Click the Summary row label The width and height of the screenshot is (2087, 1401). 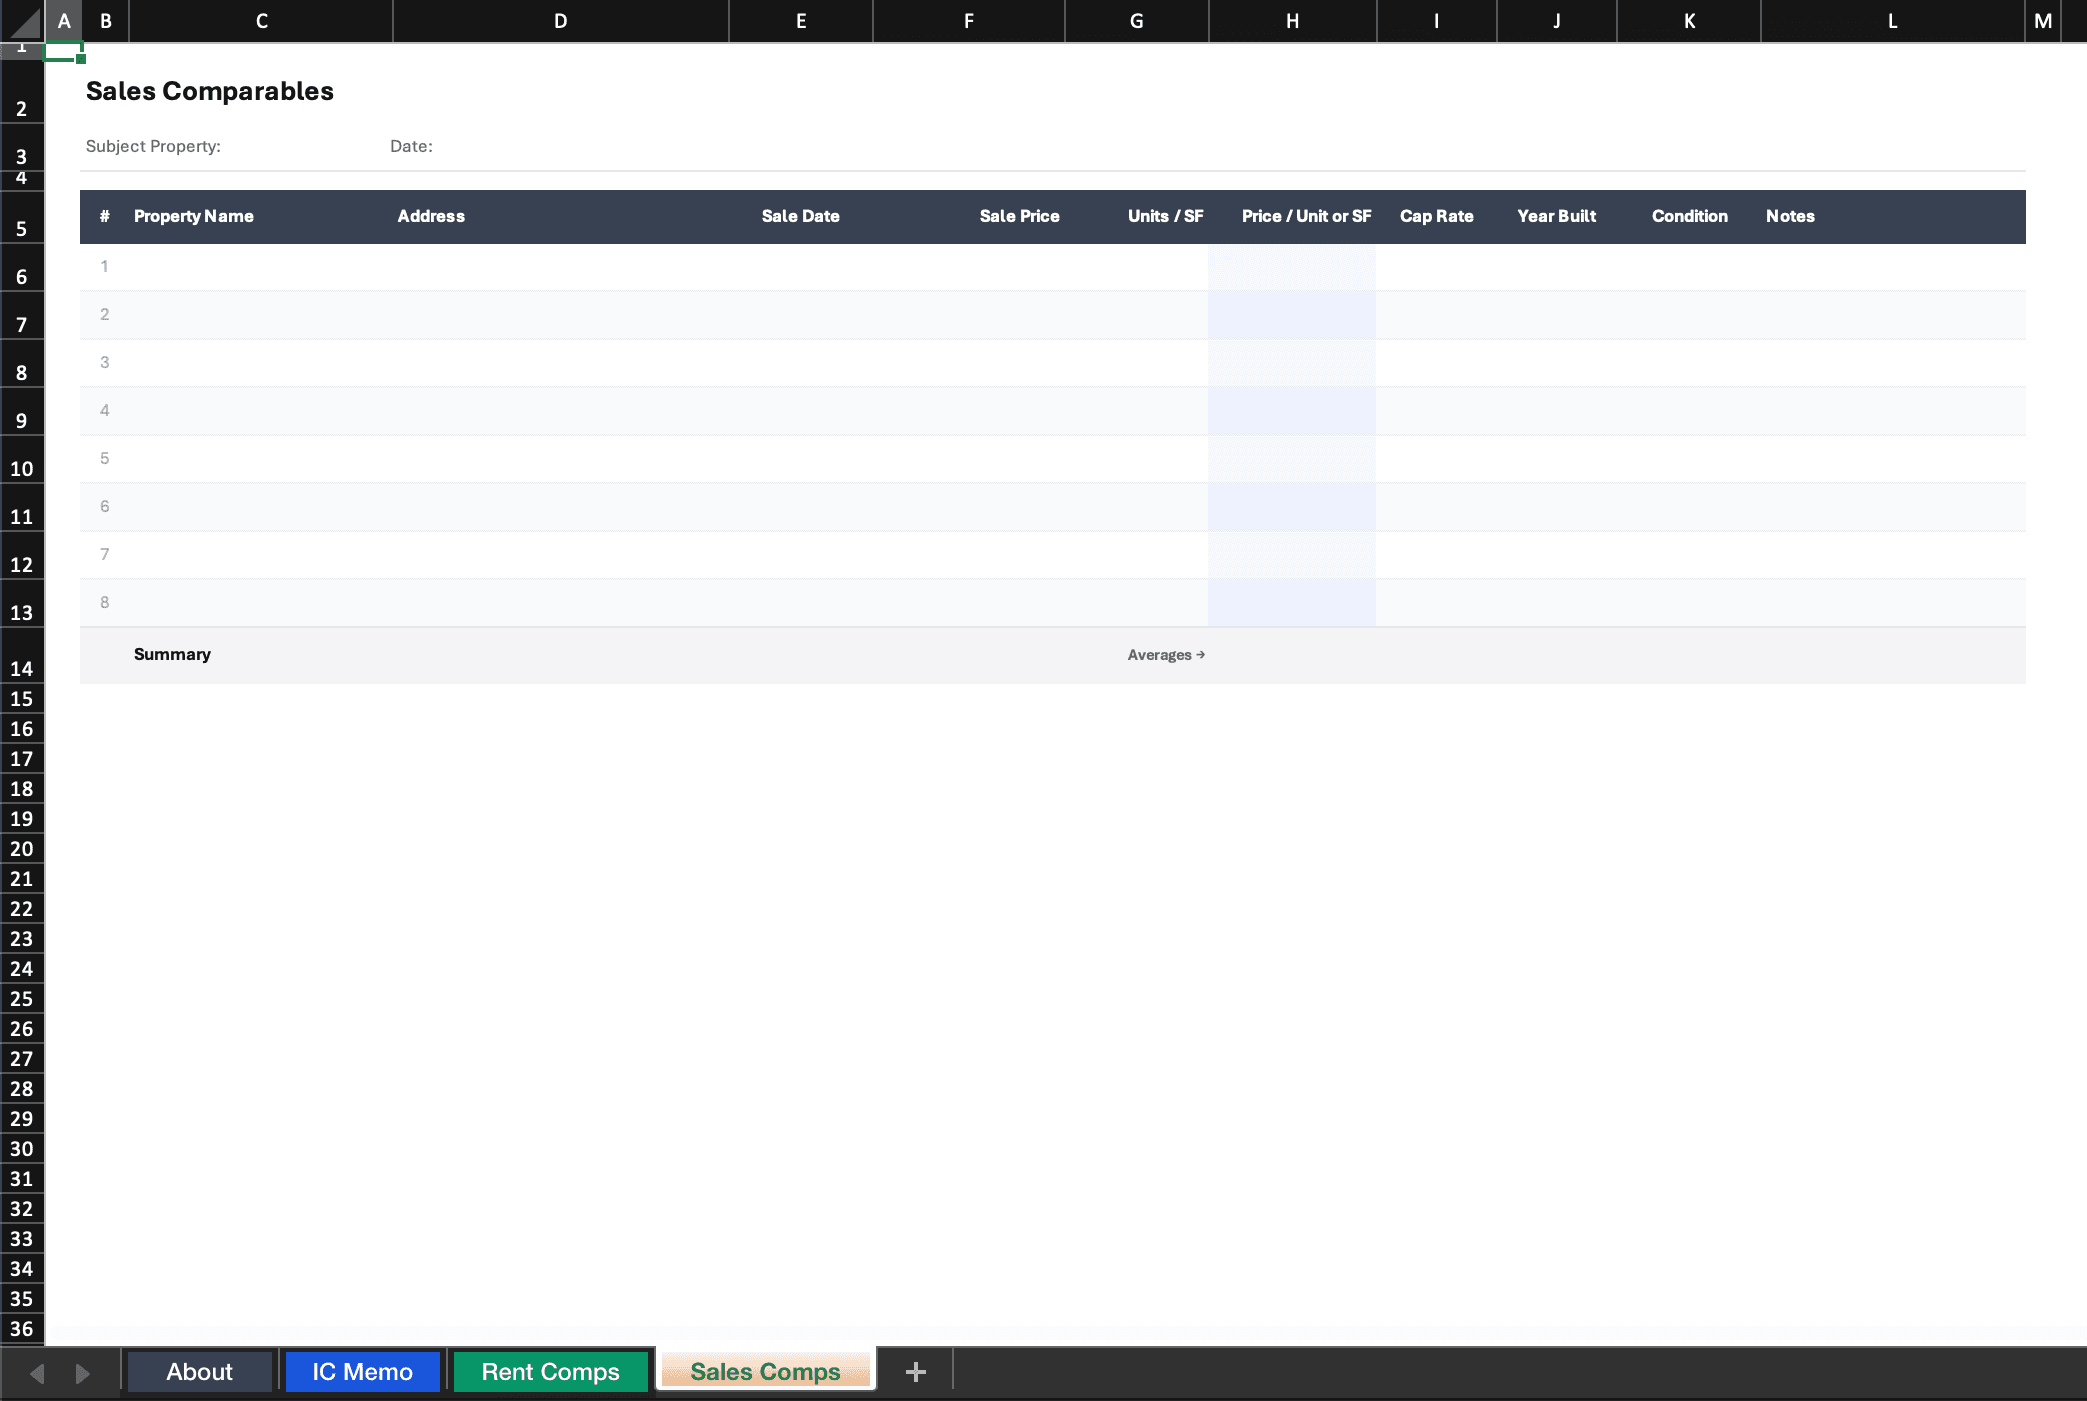171,655
